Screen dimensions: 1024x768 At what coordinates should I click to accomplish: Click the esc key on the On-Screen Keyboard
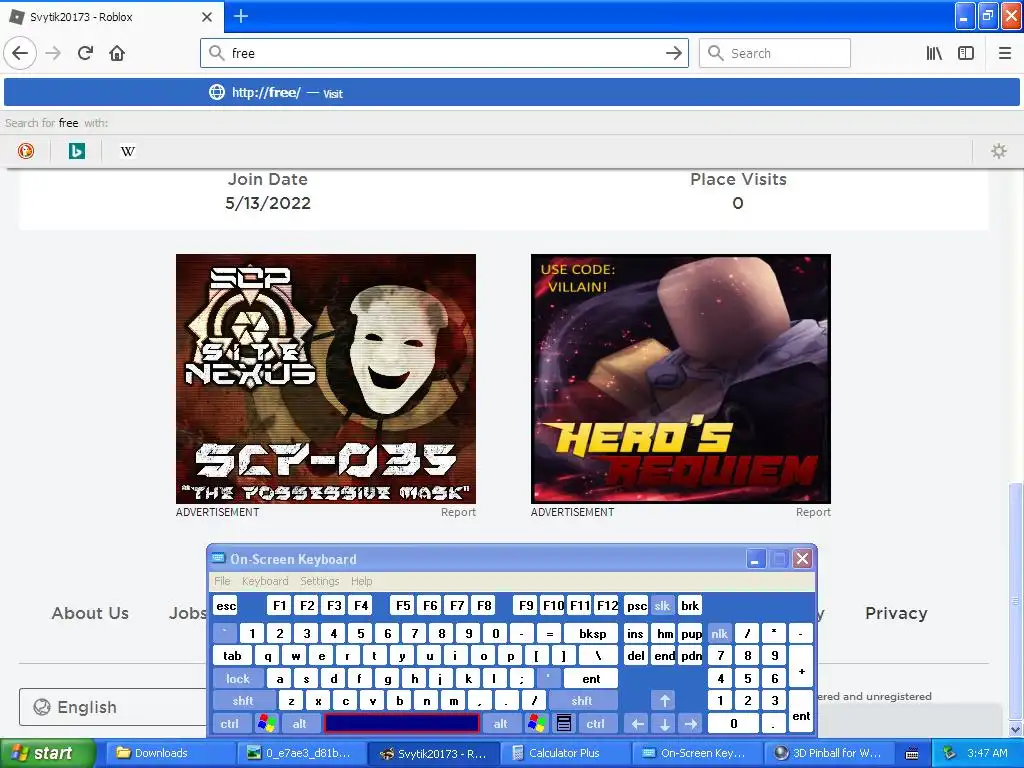(226, 605)
